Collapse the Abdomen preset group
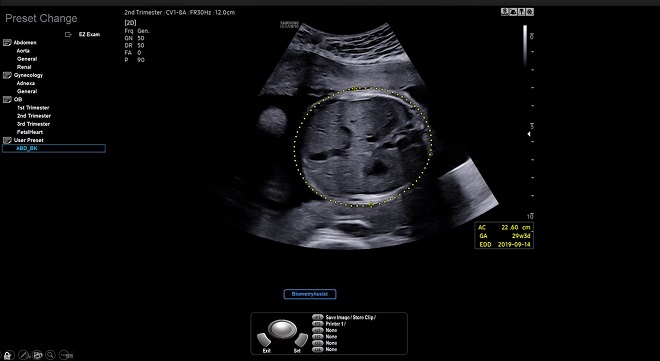 pos(7,43)
